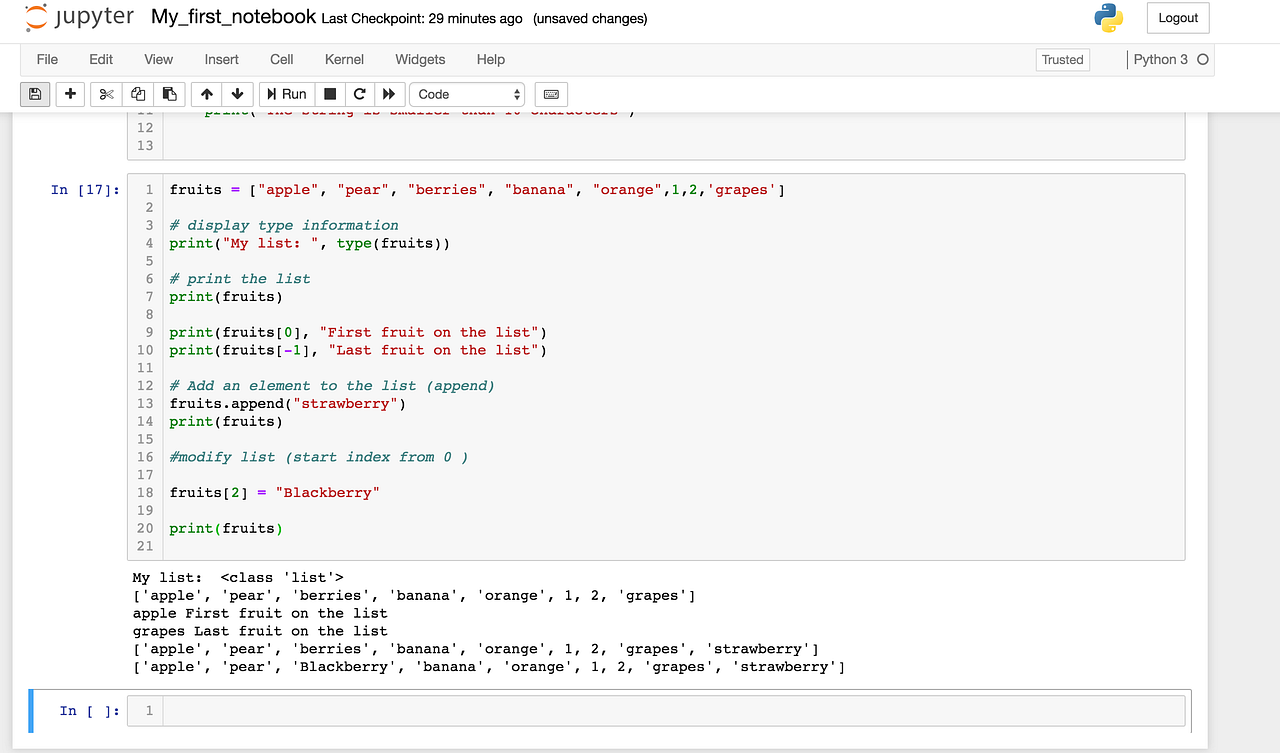Open the Widgets menu
This screenshot has height=753, width=1280.
point(420,59)
